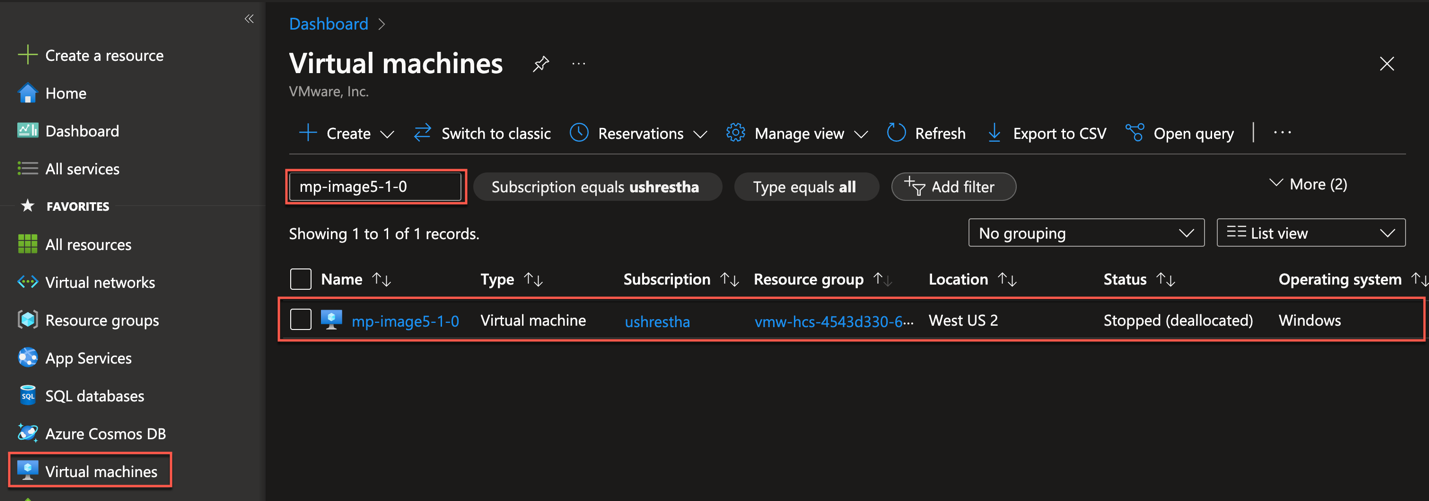Click the Virtual machine type cell

(533, 320)
